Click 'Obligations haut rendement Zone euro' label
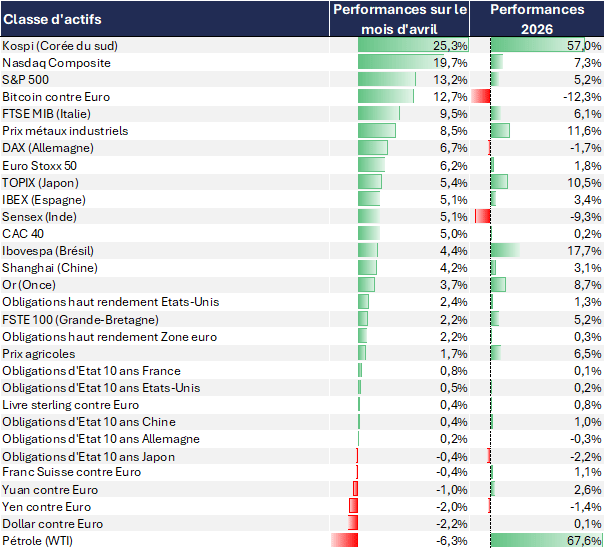Viewport: 605px width, 550px height. 110,337
